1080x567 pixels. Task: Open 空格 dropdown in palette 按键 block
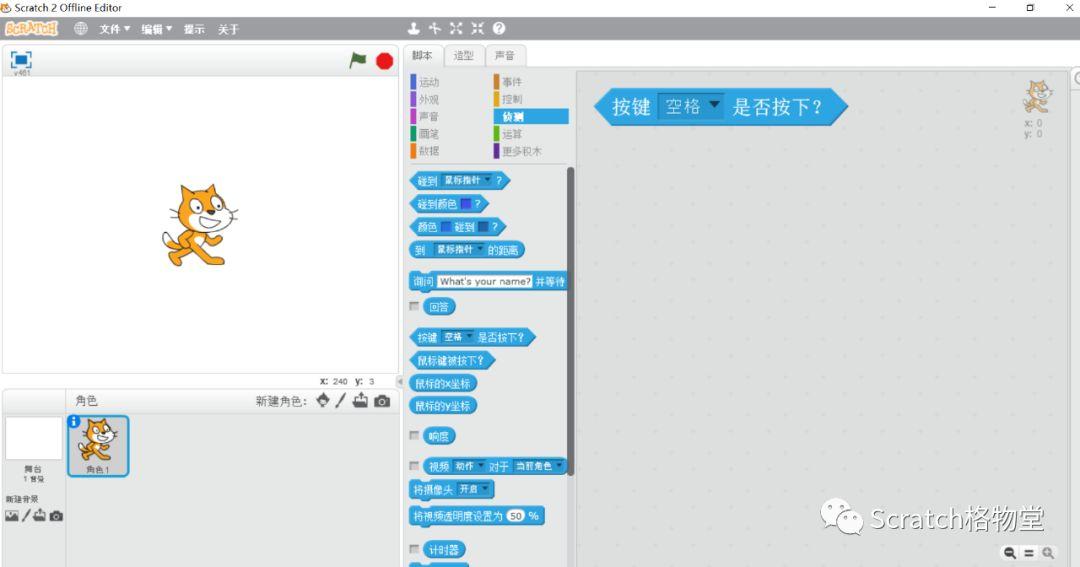click(x=458, y=337)
